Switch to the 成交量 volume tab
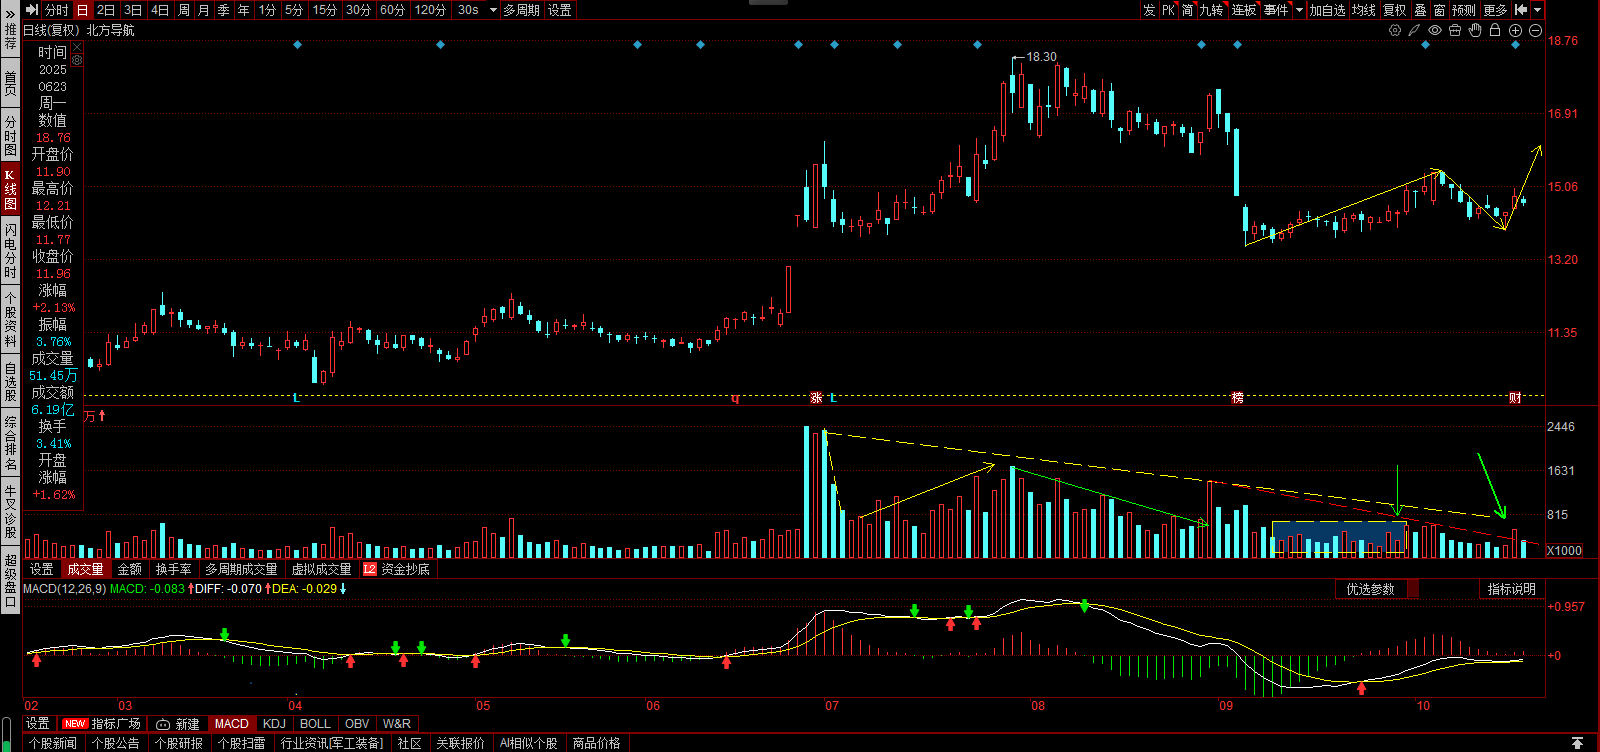 [x=86, y=569]
